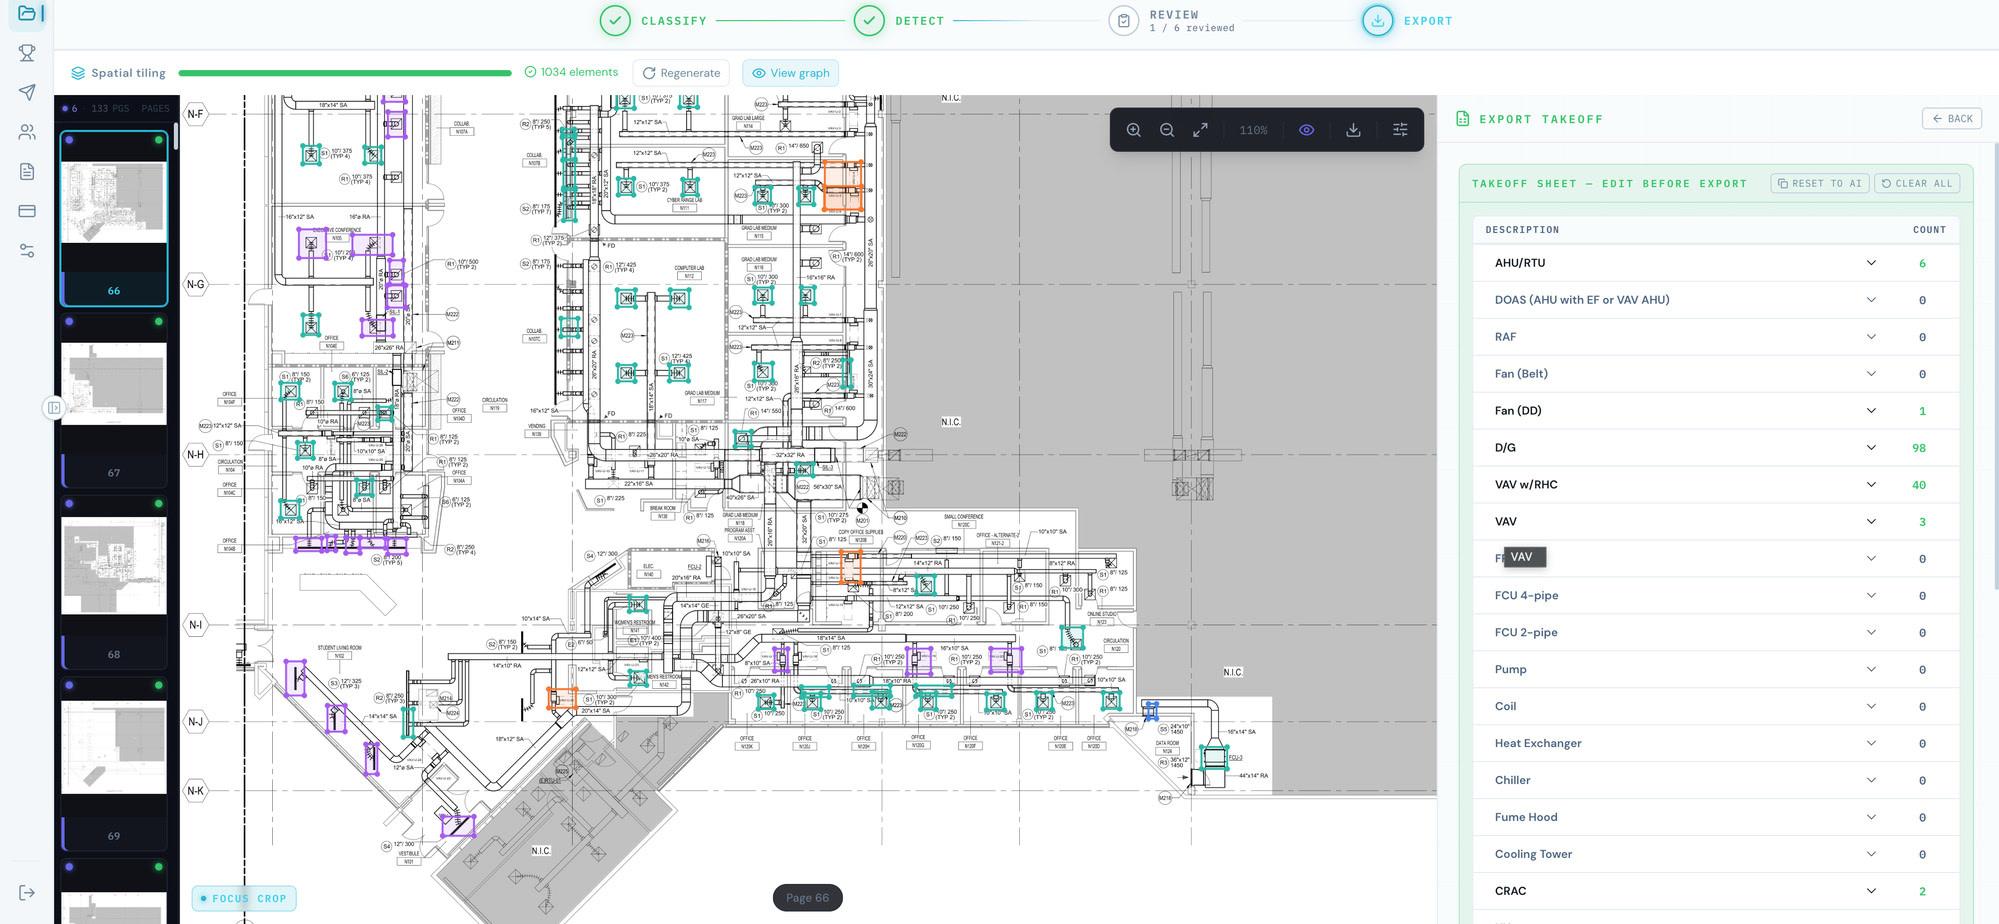This screenshot has width=1999, height=924.
Task: Expand the FCU 2-pipe row chevron
Action: click(x=1871, y=633)
